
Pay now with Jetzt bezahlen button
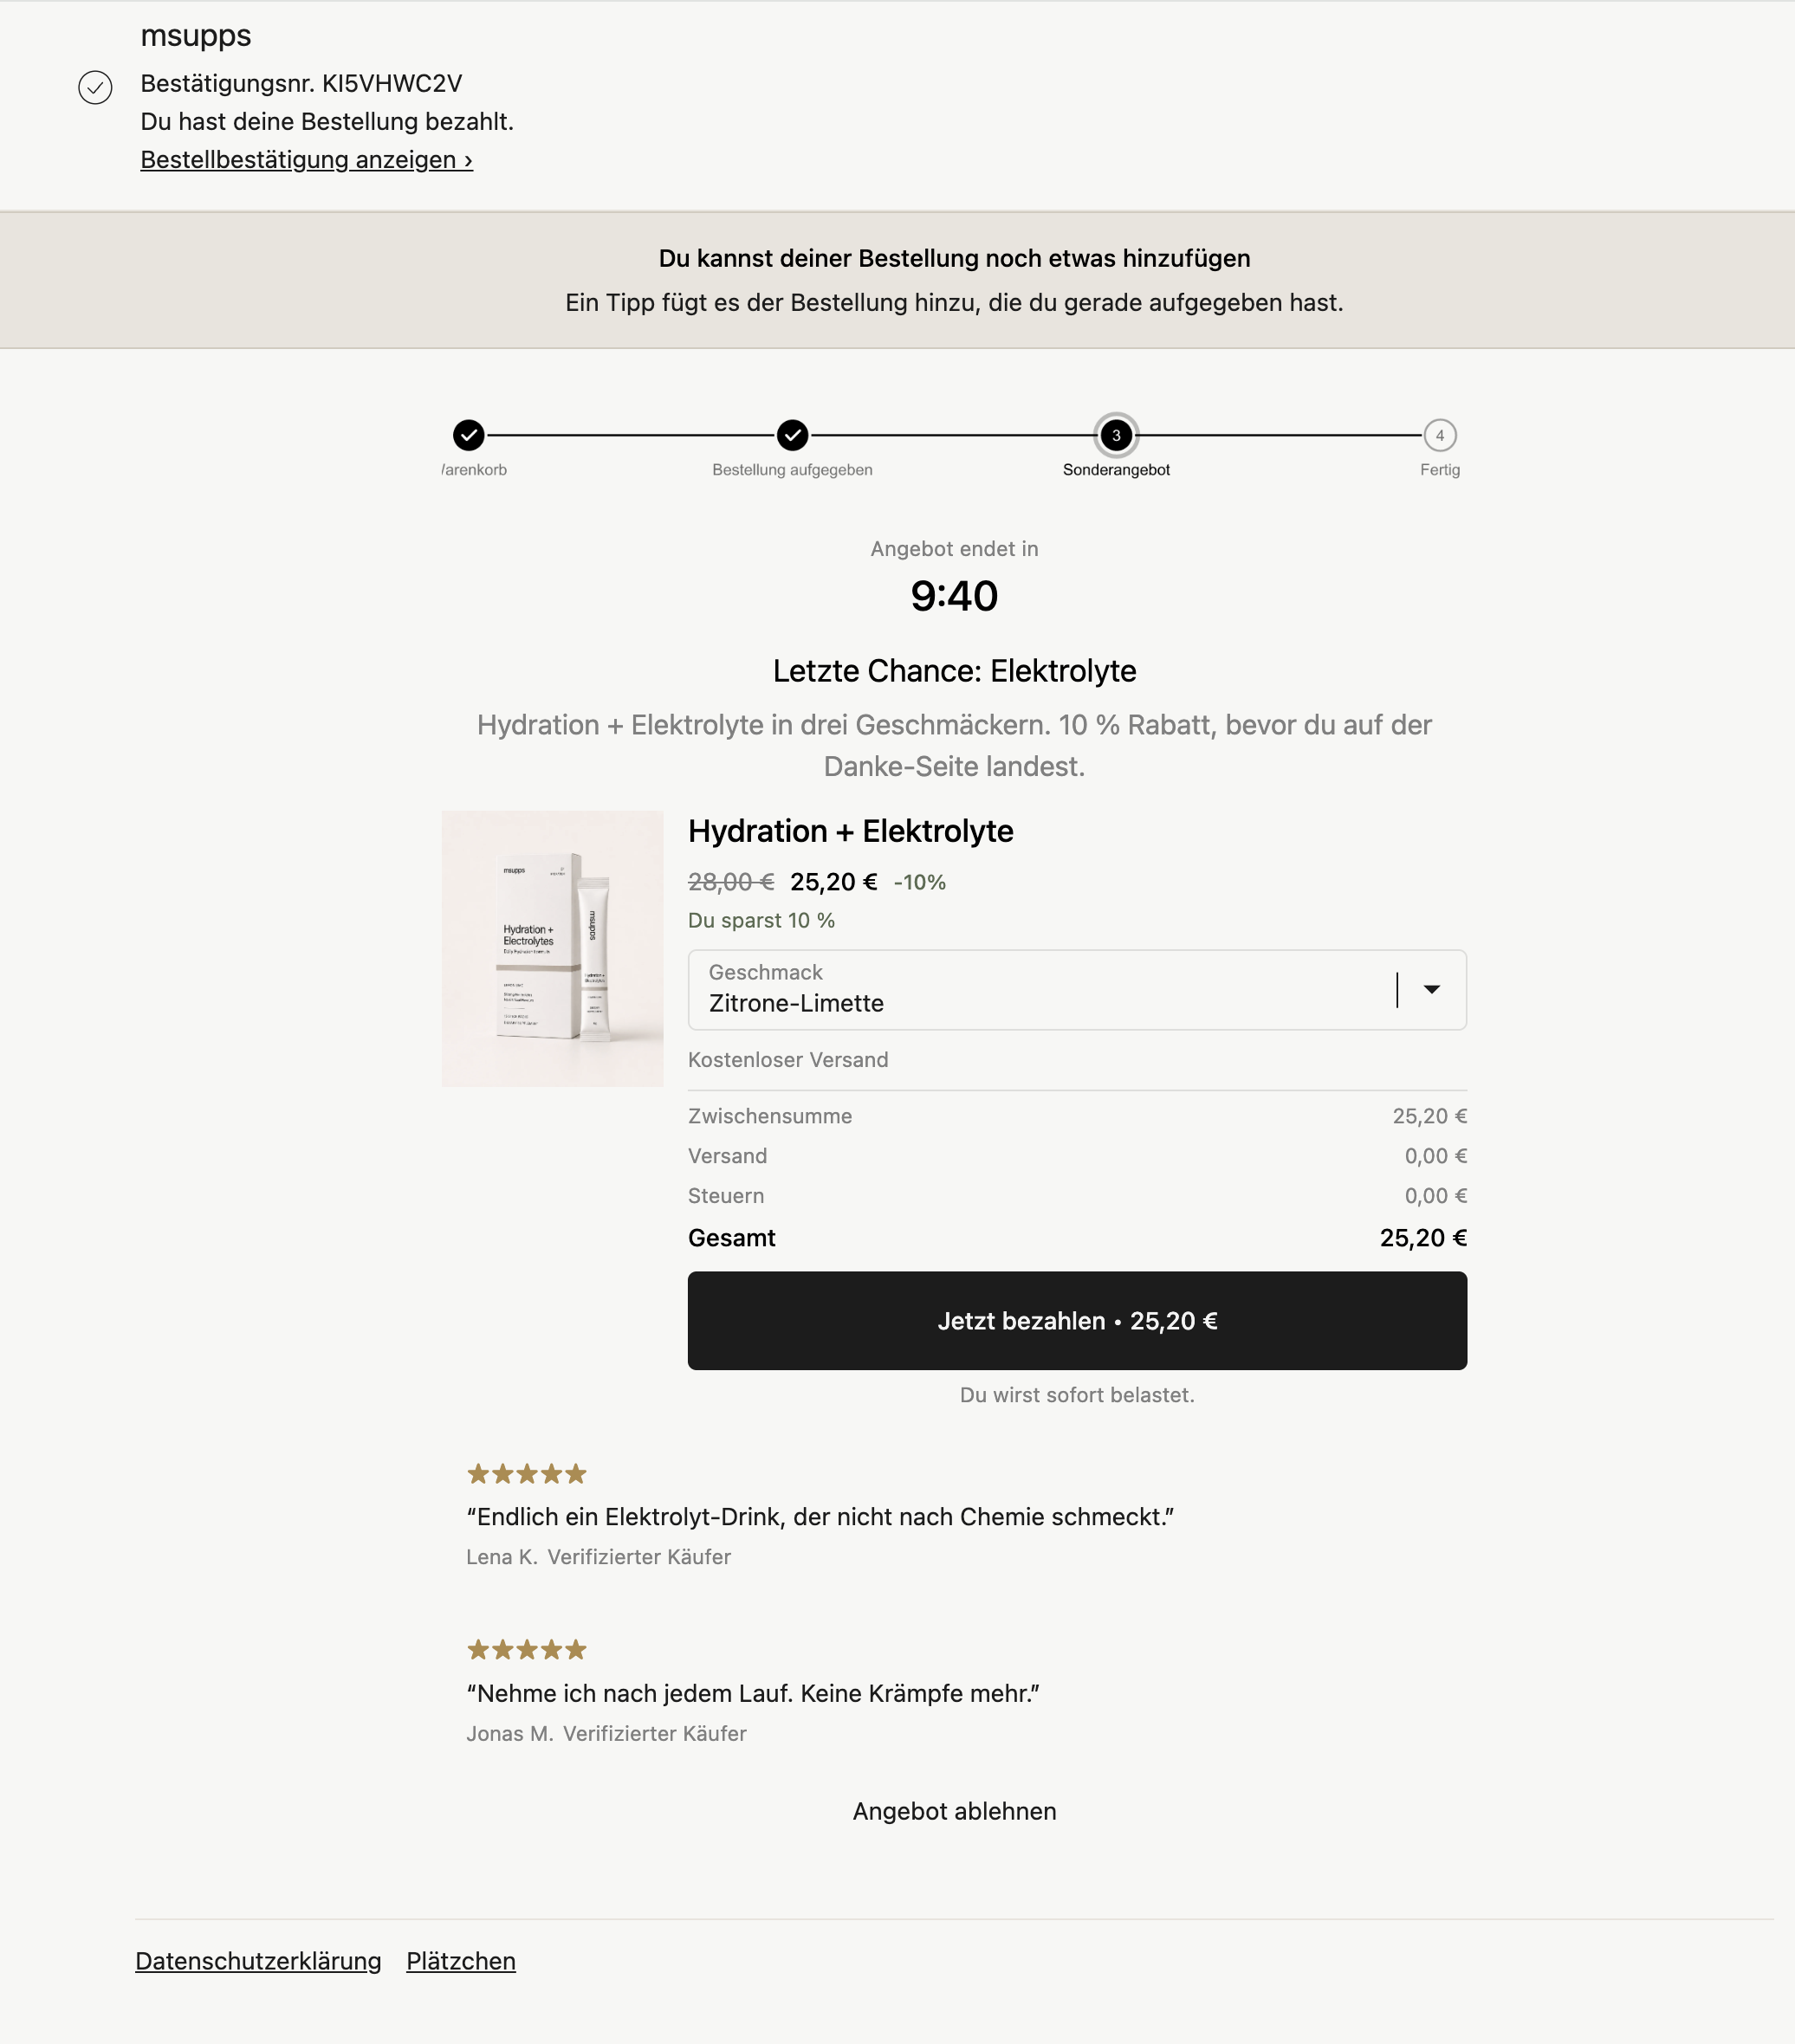pyautogui.click(x=1077, y=1321)
